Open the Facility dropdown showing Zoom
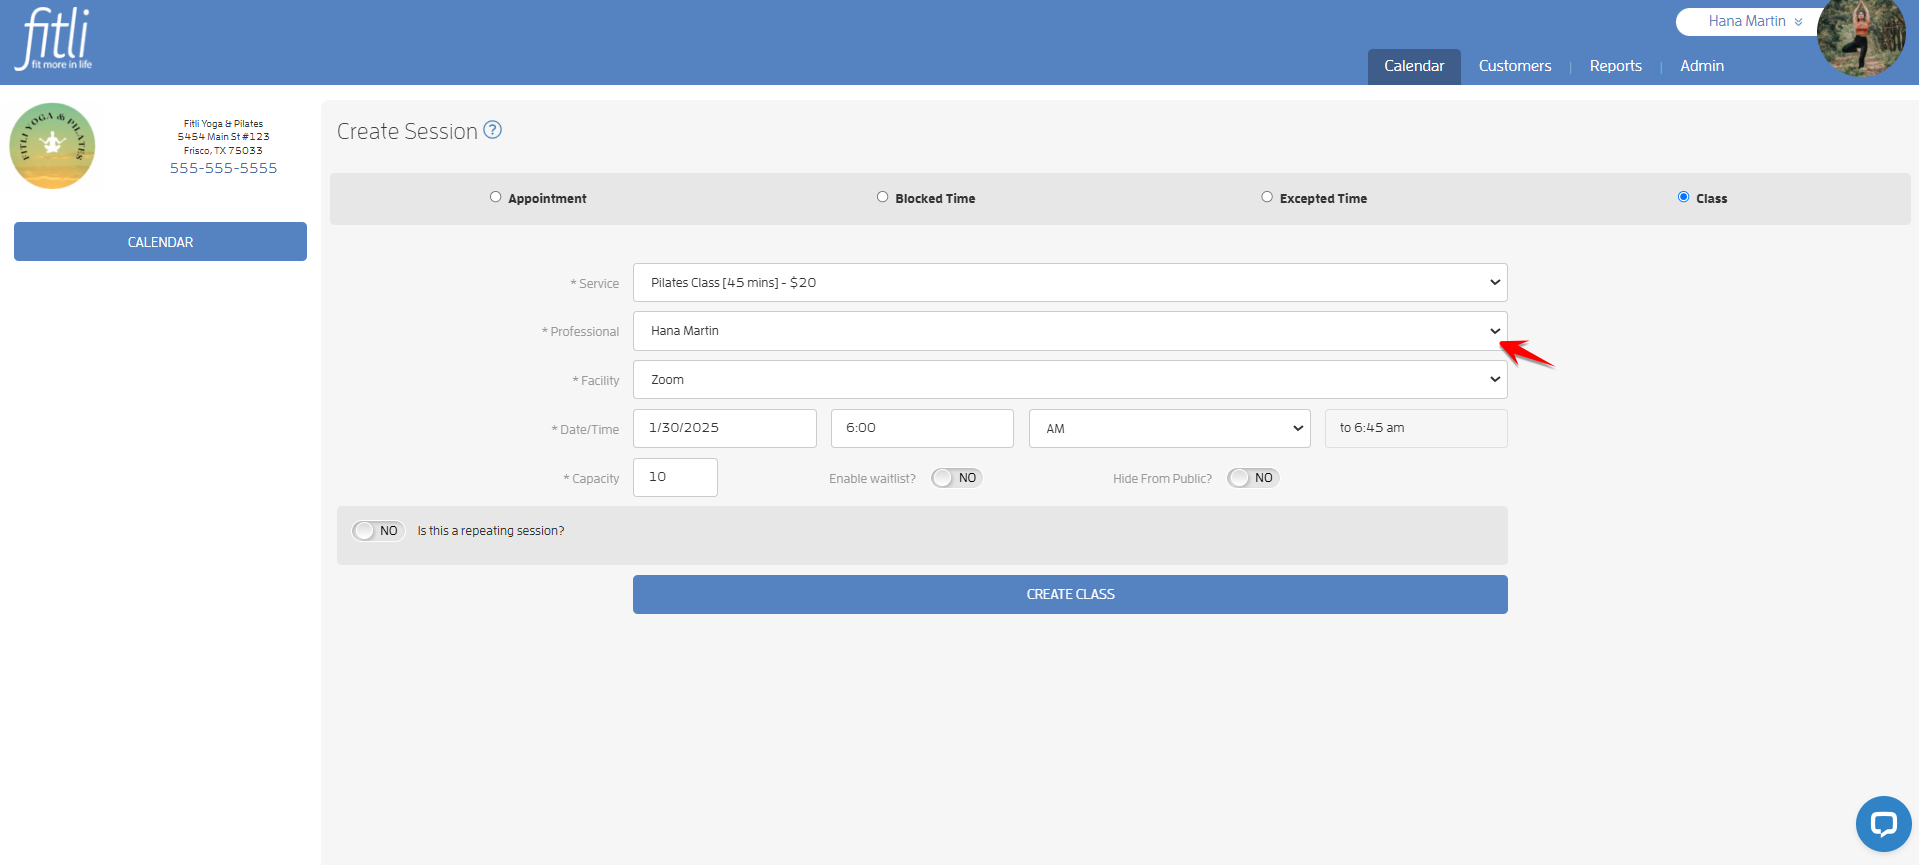 [1070, 380]
